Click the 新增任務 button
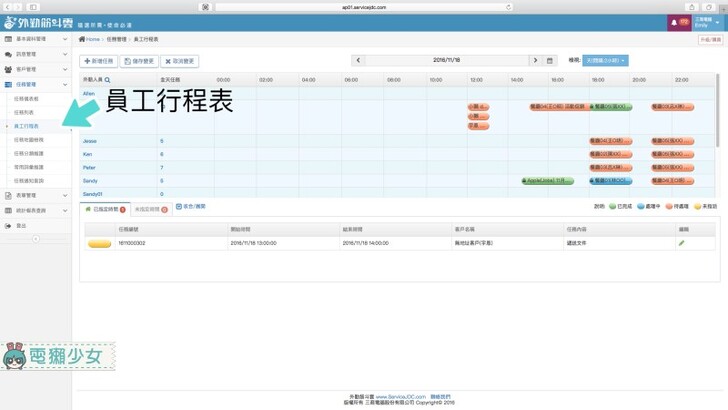Viewport: 728px width, 410px height. [x=99, y=61]
